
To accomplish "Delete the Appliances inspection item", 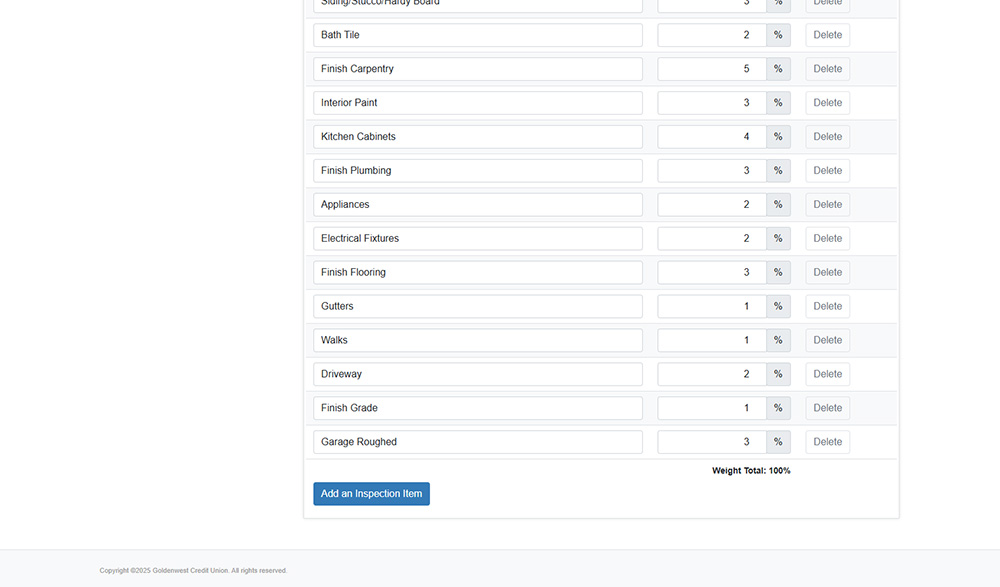I will 827,204.
